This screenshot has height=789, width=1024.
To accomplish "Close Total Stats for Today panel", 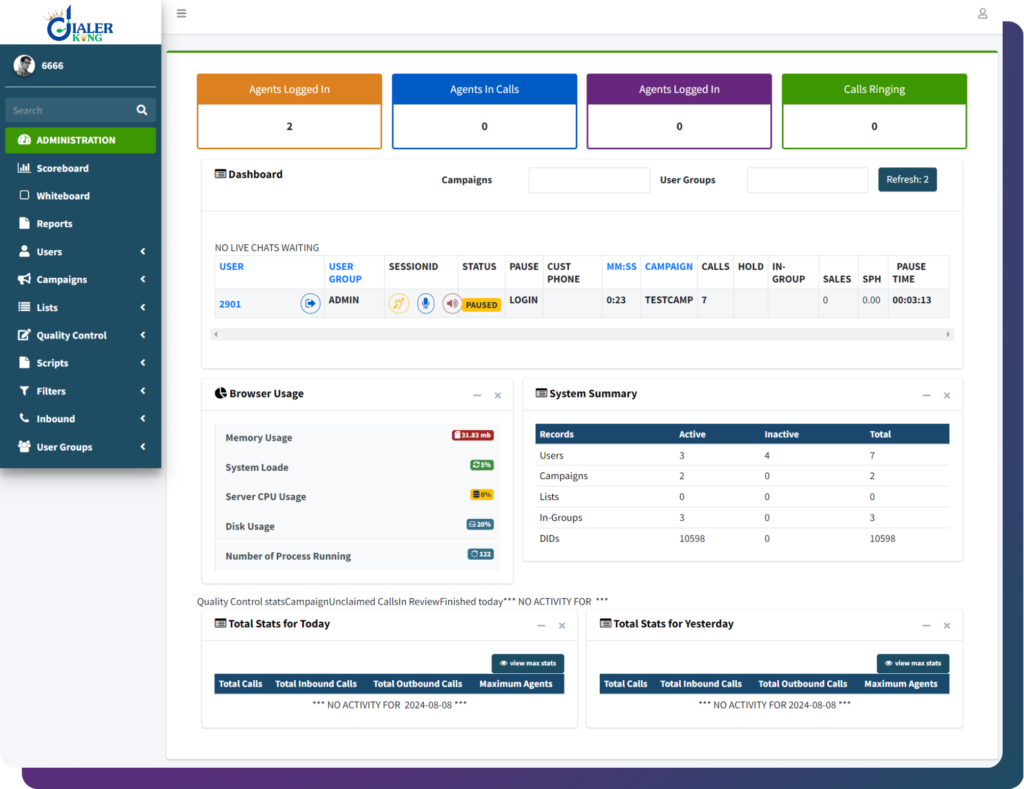I will pyautogui.click(x=562, y=626).
